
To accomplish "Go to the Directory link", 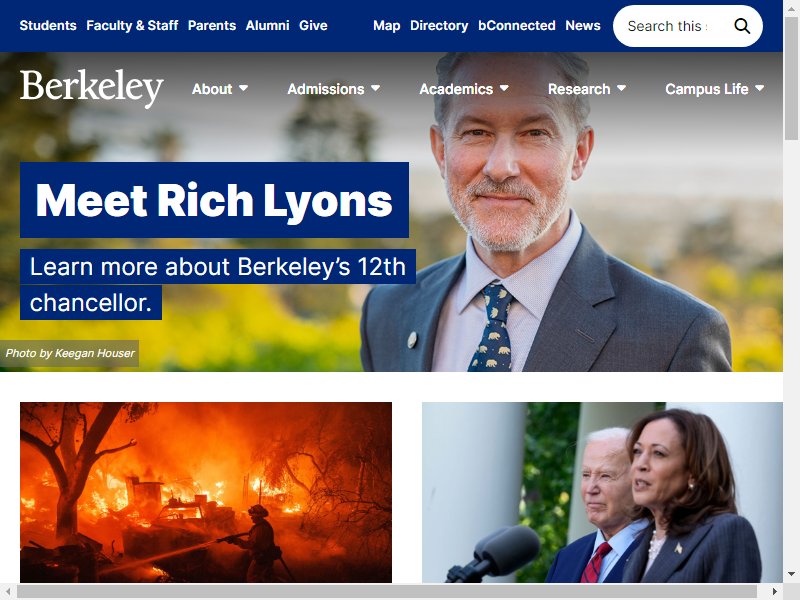I will [x=439, y=26].
